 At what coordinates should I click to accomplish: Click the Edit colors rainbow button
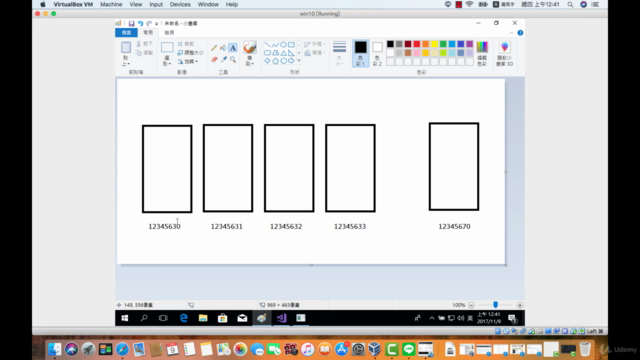[x=482, y=53]
